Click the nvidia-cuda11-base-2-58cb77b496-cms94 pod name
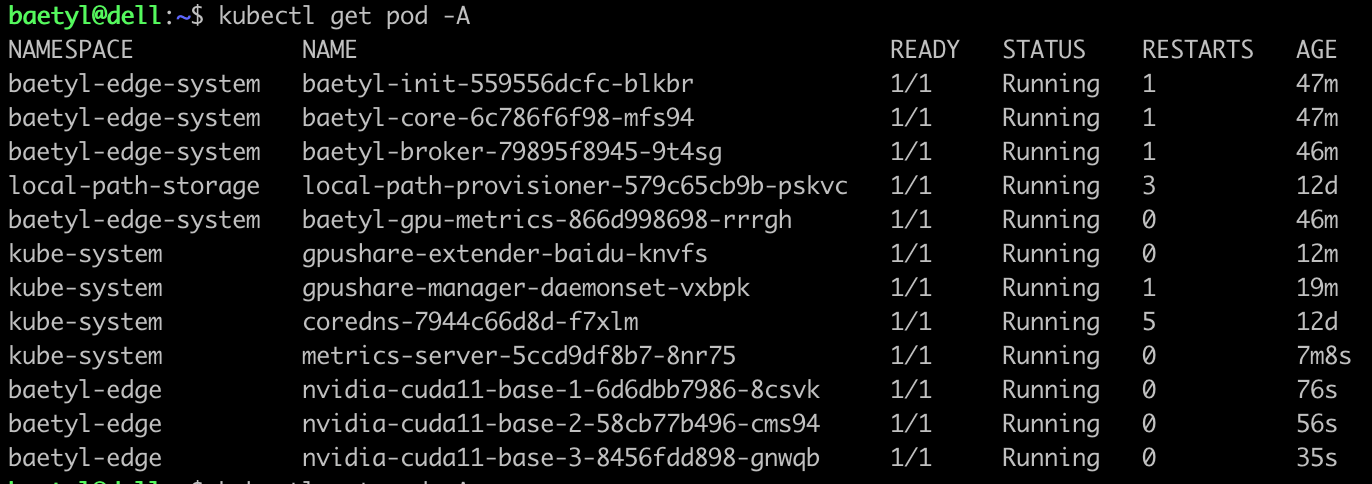The image size is (1372, 484). (561, 424)
